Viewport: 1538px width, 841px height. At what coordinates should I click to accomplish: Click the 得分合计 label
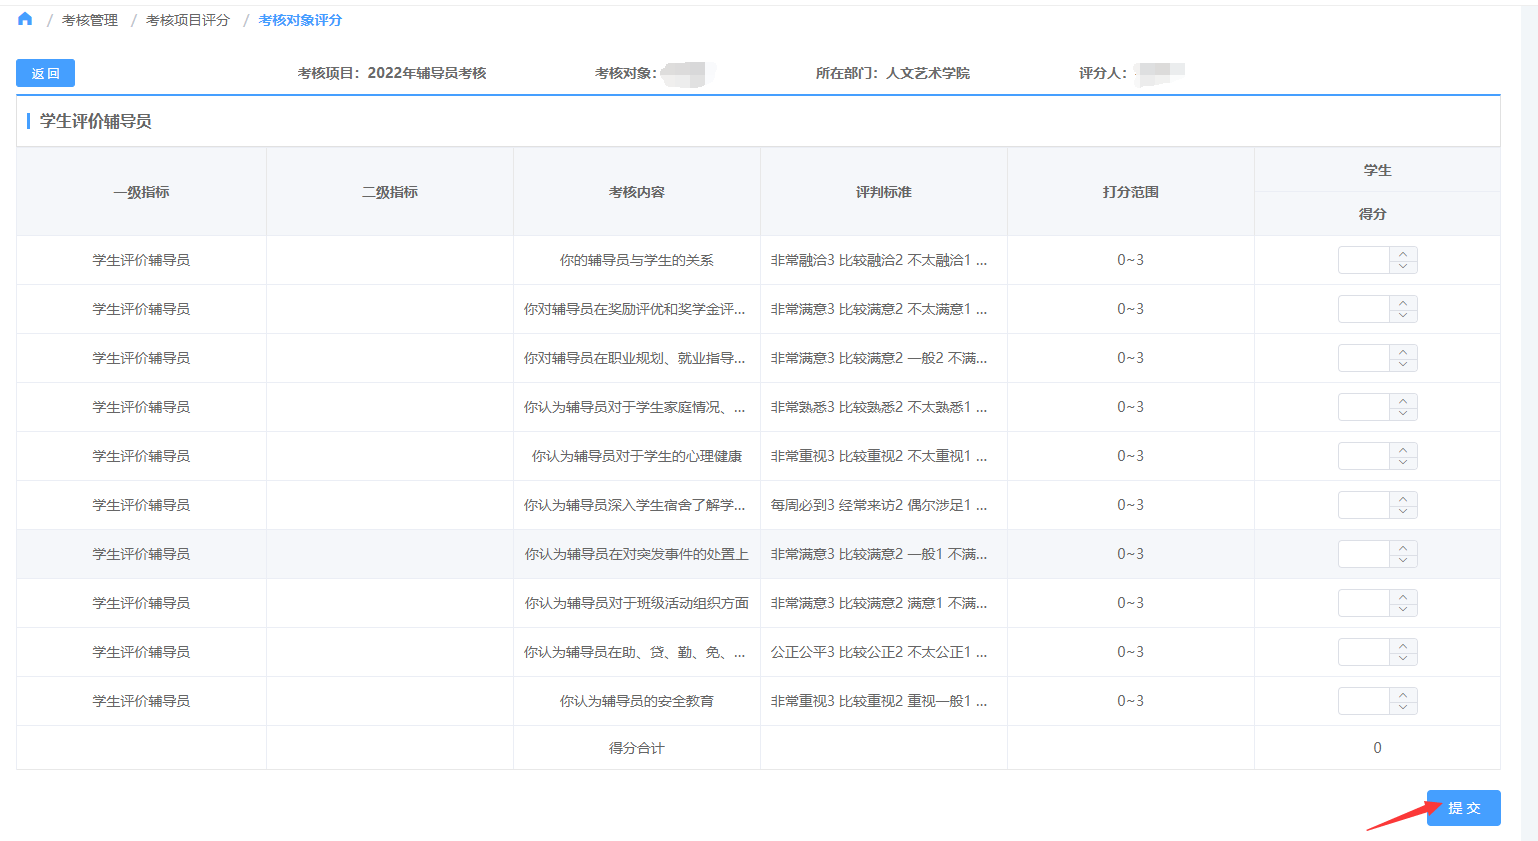[637, 748]
